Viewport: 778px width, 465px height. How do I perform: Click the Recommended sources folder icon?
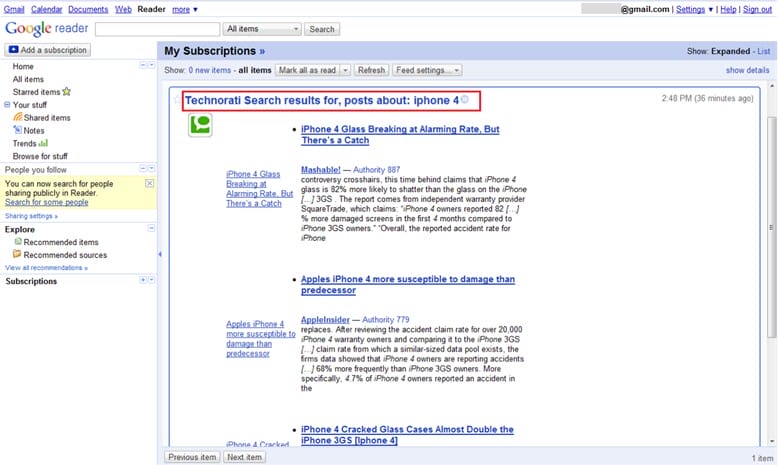pyautogui.click(x=17, y=255)
